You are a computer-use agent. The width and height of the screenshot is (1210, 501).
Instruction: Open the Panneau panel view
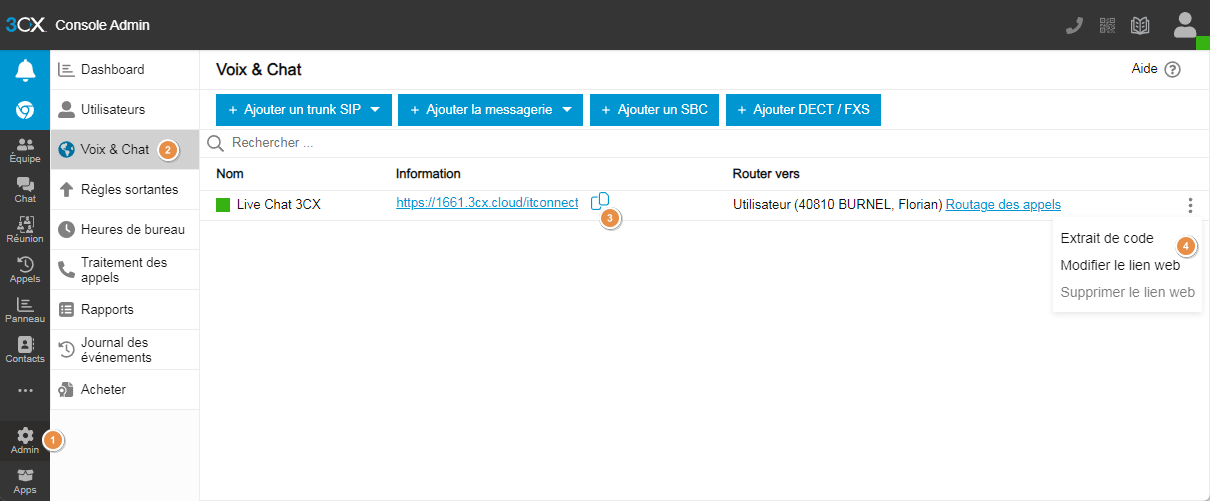pyautogui.click(x=25, y=310)
